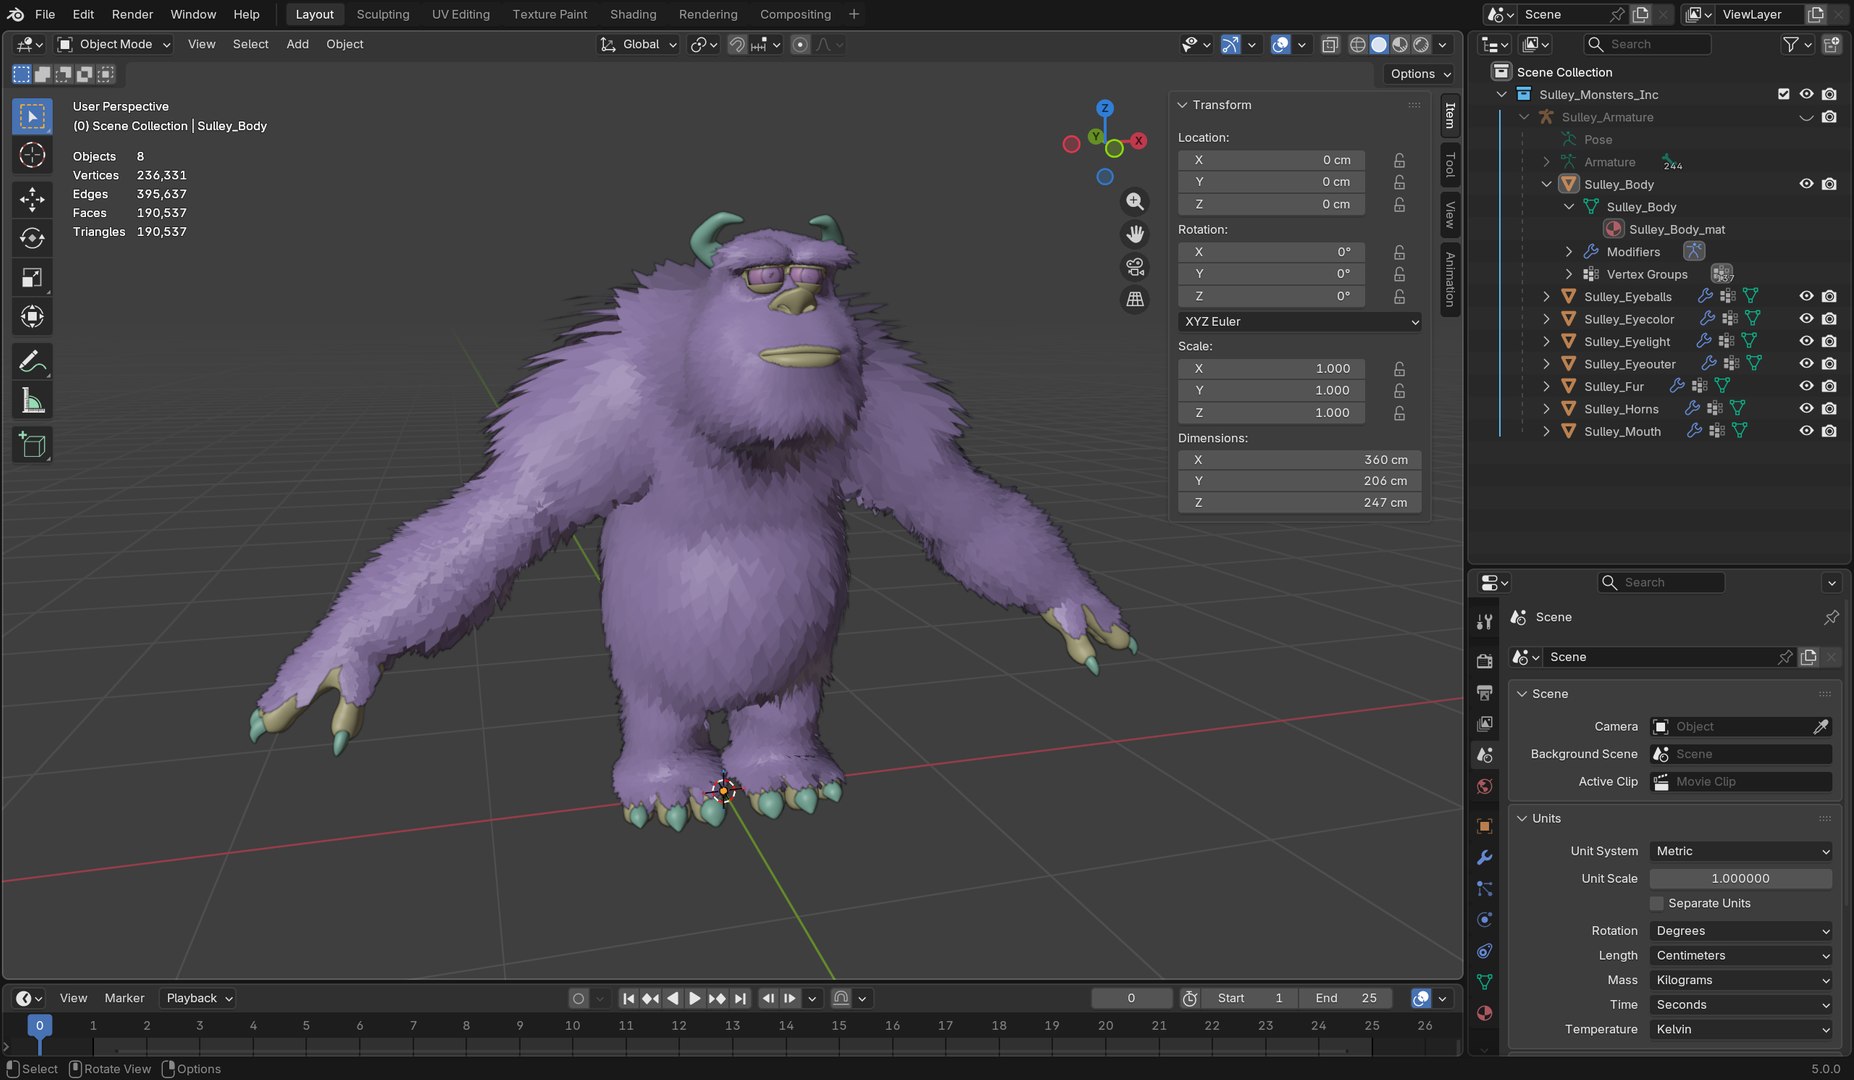Jump to the end frame
This screenshot has width=1854, height=1080.
pos(740,998)
